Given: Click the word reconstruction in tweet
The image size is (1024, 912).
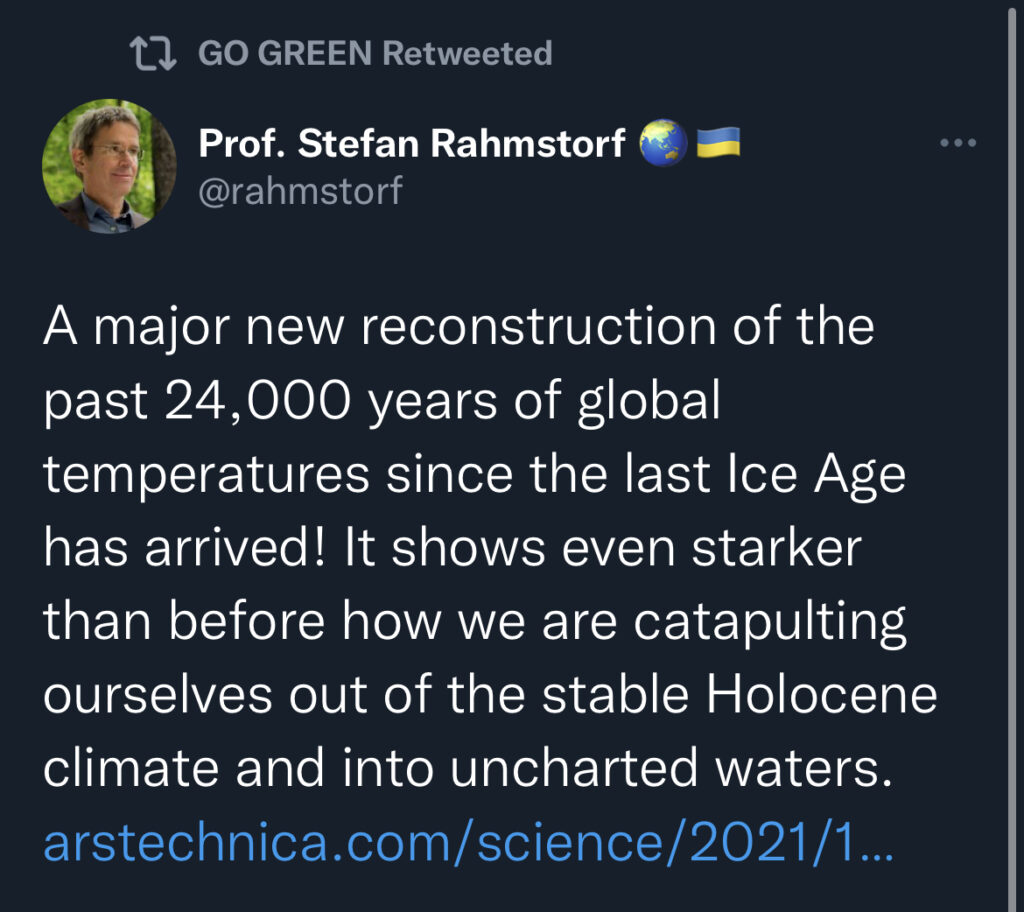Looking at the screenshot, I should point(539,327).
